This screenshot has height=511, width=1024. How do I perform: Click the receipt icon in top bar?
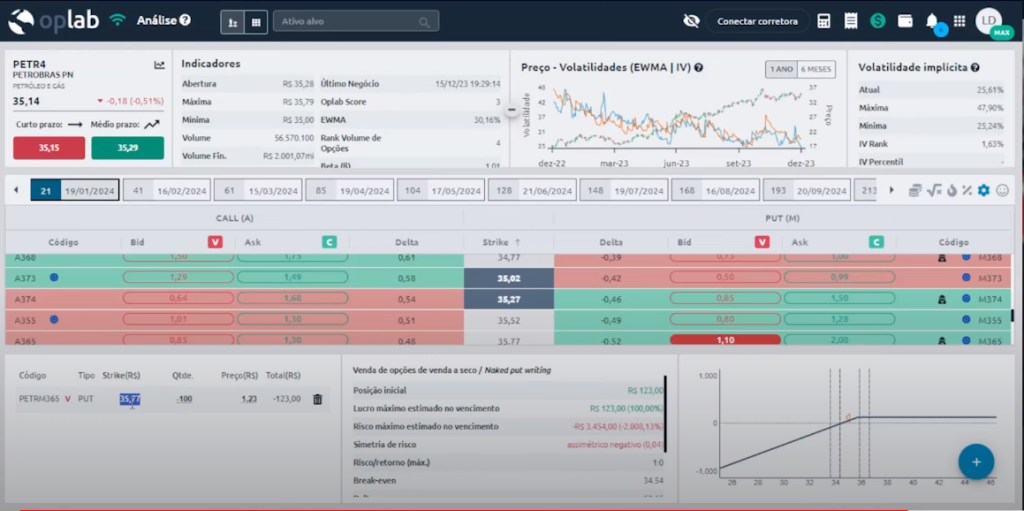851,21
